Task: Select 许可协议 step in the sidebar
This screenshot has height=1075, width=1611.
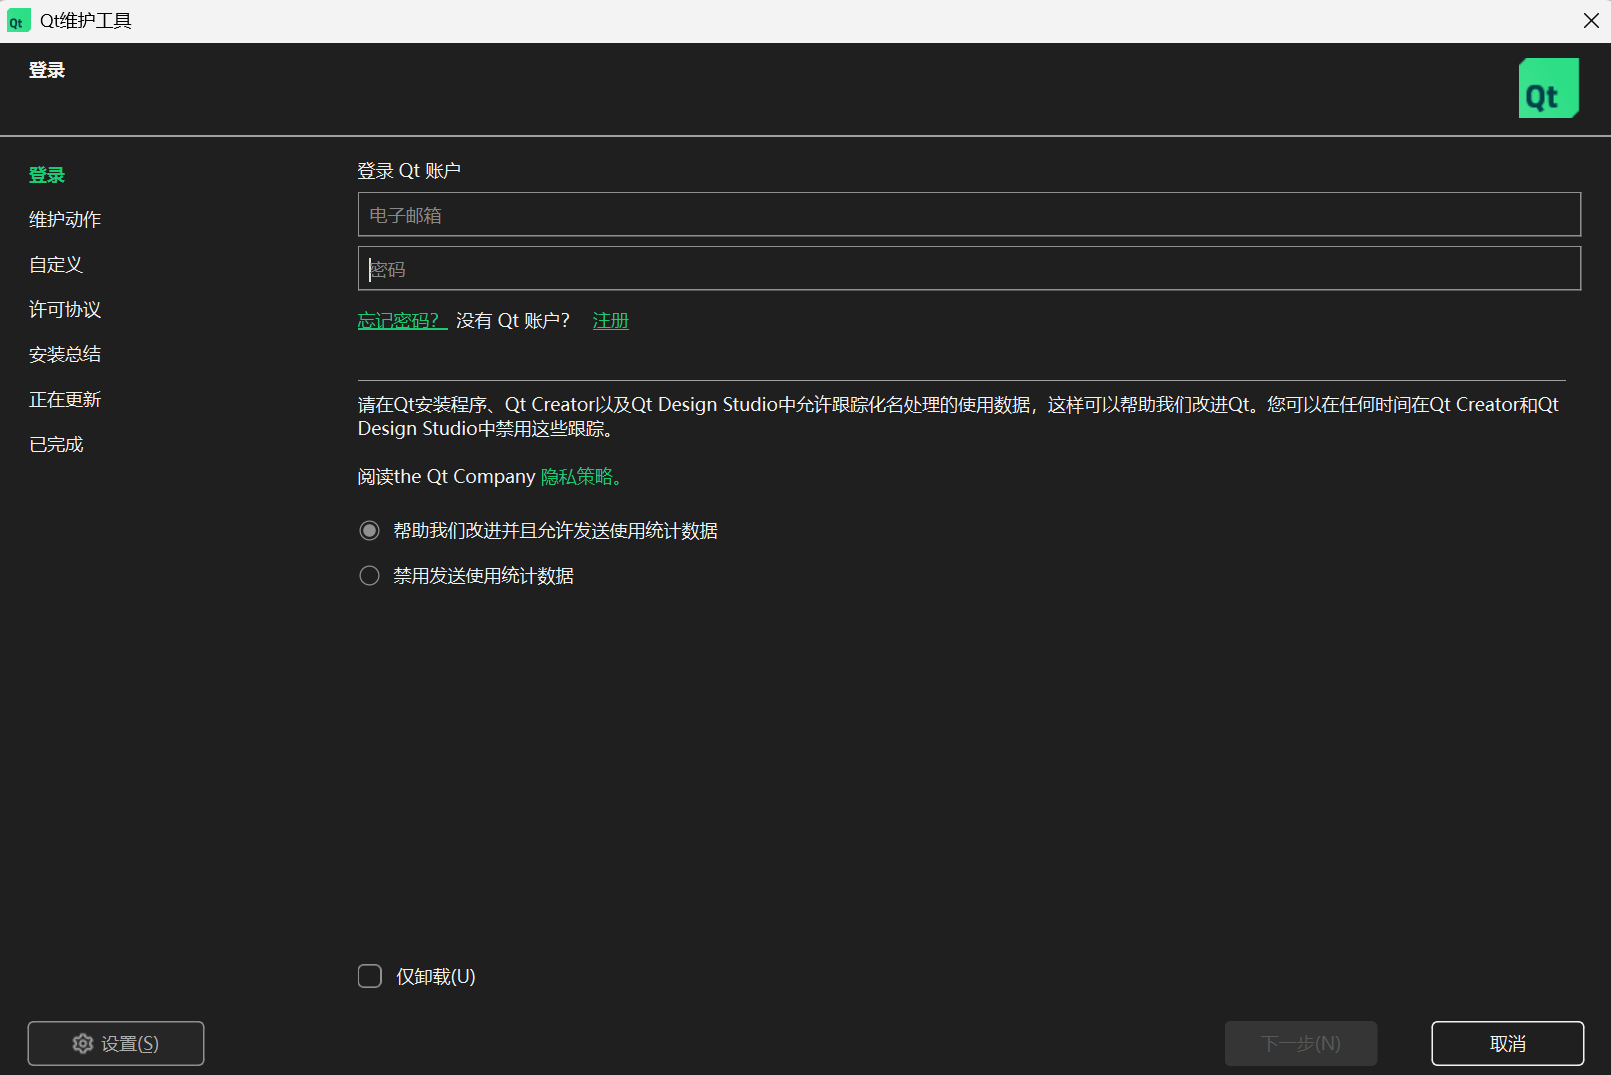Action: (65, 310)
